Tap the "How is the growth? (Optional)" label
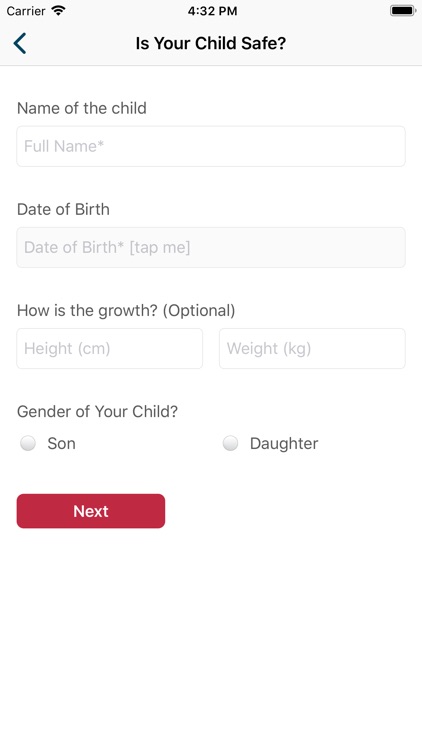 [x=126, y=310]
